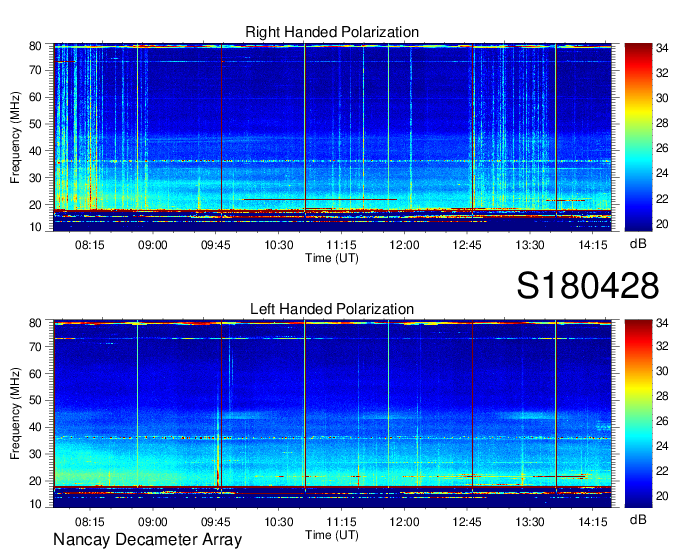
Task: Click 40 on Left Handed frequency axis
Action: coord(35,428)
